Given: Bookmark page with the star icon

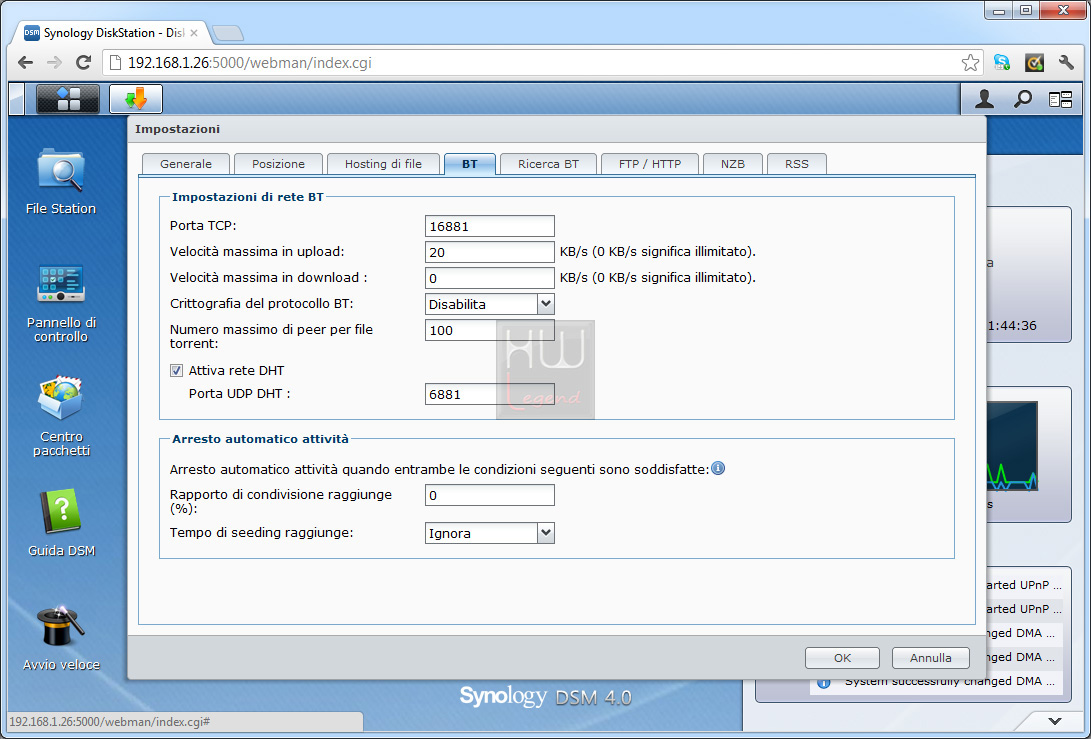Looking at the screenshot, I should [x=970, y=63].
